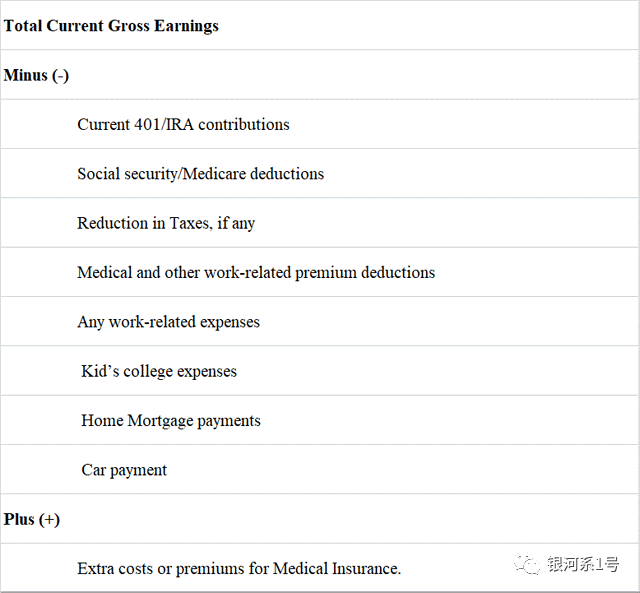Image resolution: width=640 pixels, height=593 pixels.
Task: Click the Kid's college expenses row
Action: coord(159,371)
